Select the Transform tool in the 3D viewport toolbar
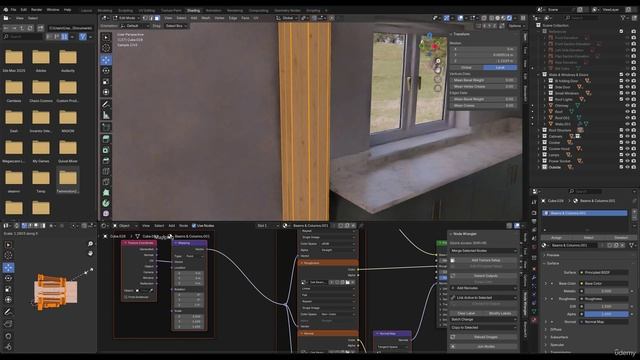640x360 pixels. coord(106,93)
